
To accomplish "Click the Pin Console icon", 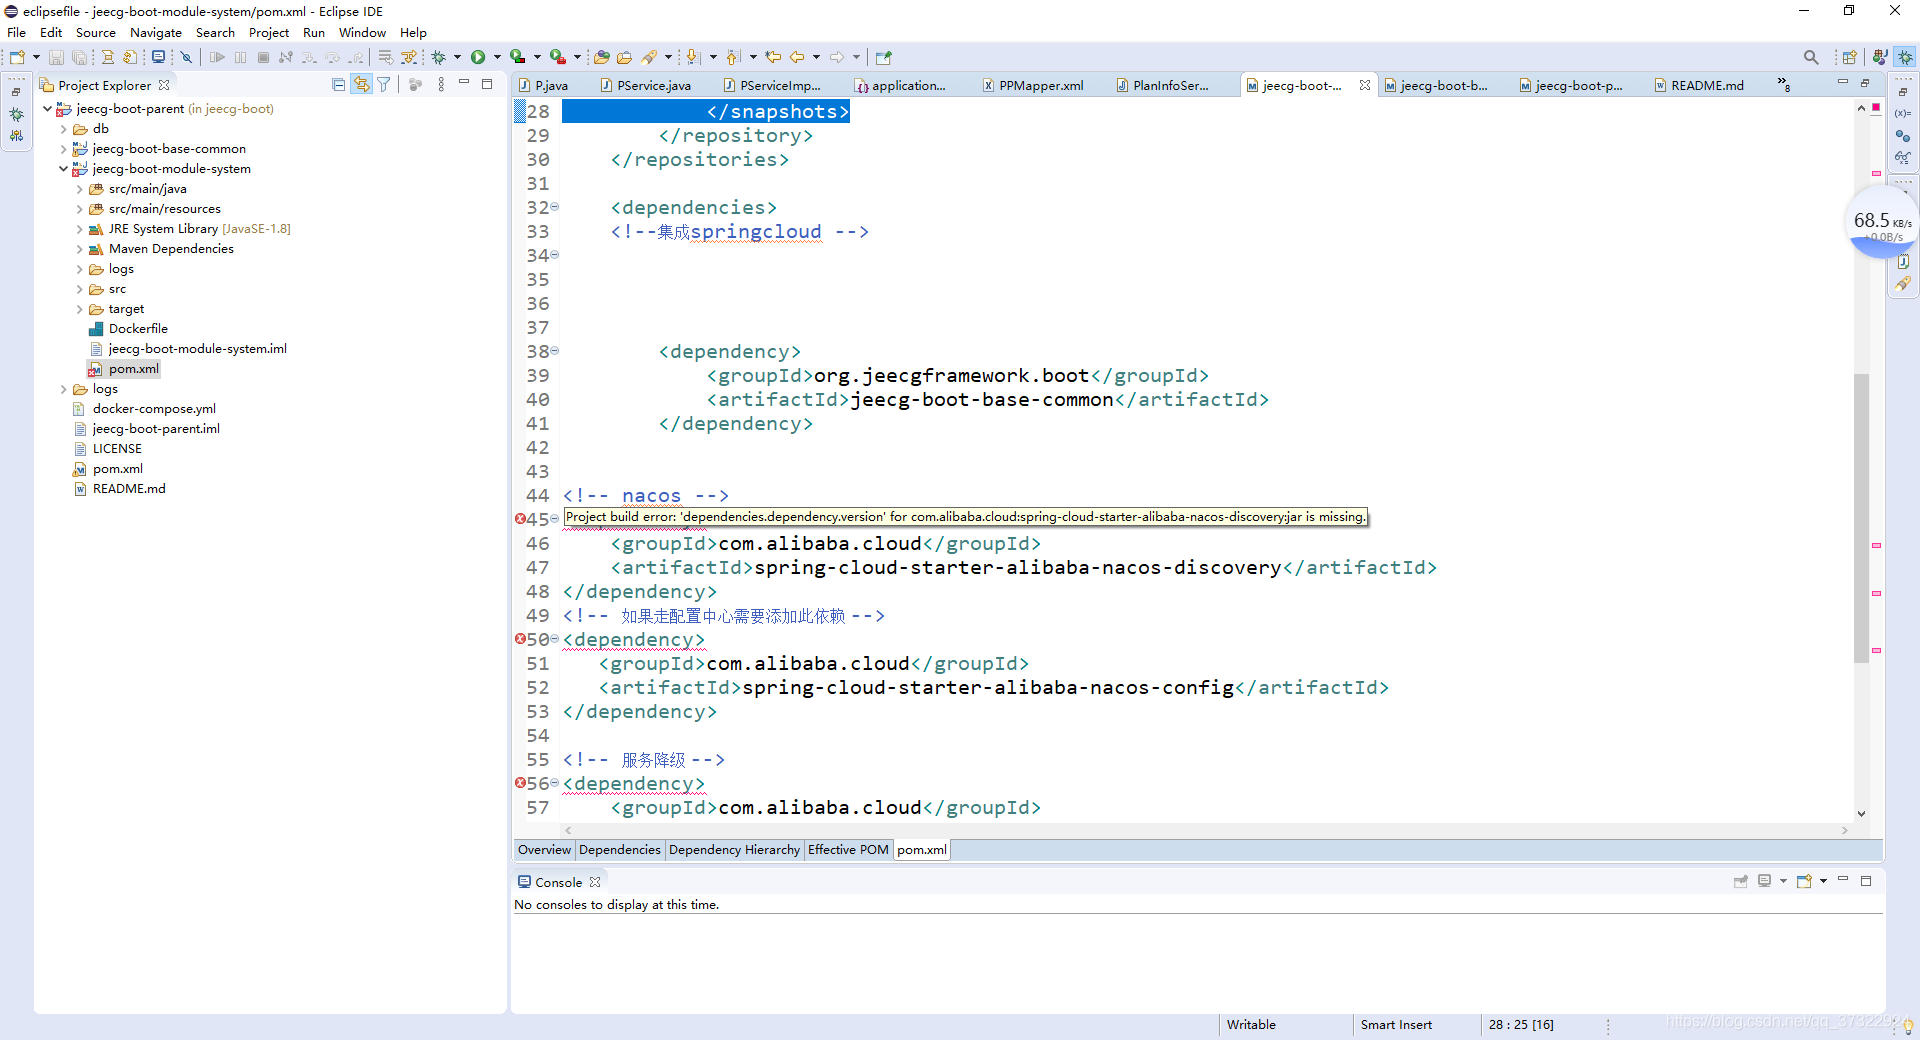I will tap(1740, 881).
